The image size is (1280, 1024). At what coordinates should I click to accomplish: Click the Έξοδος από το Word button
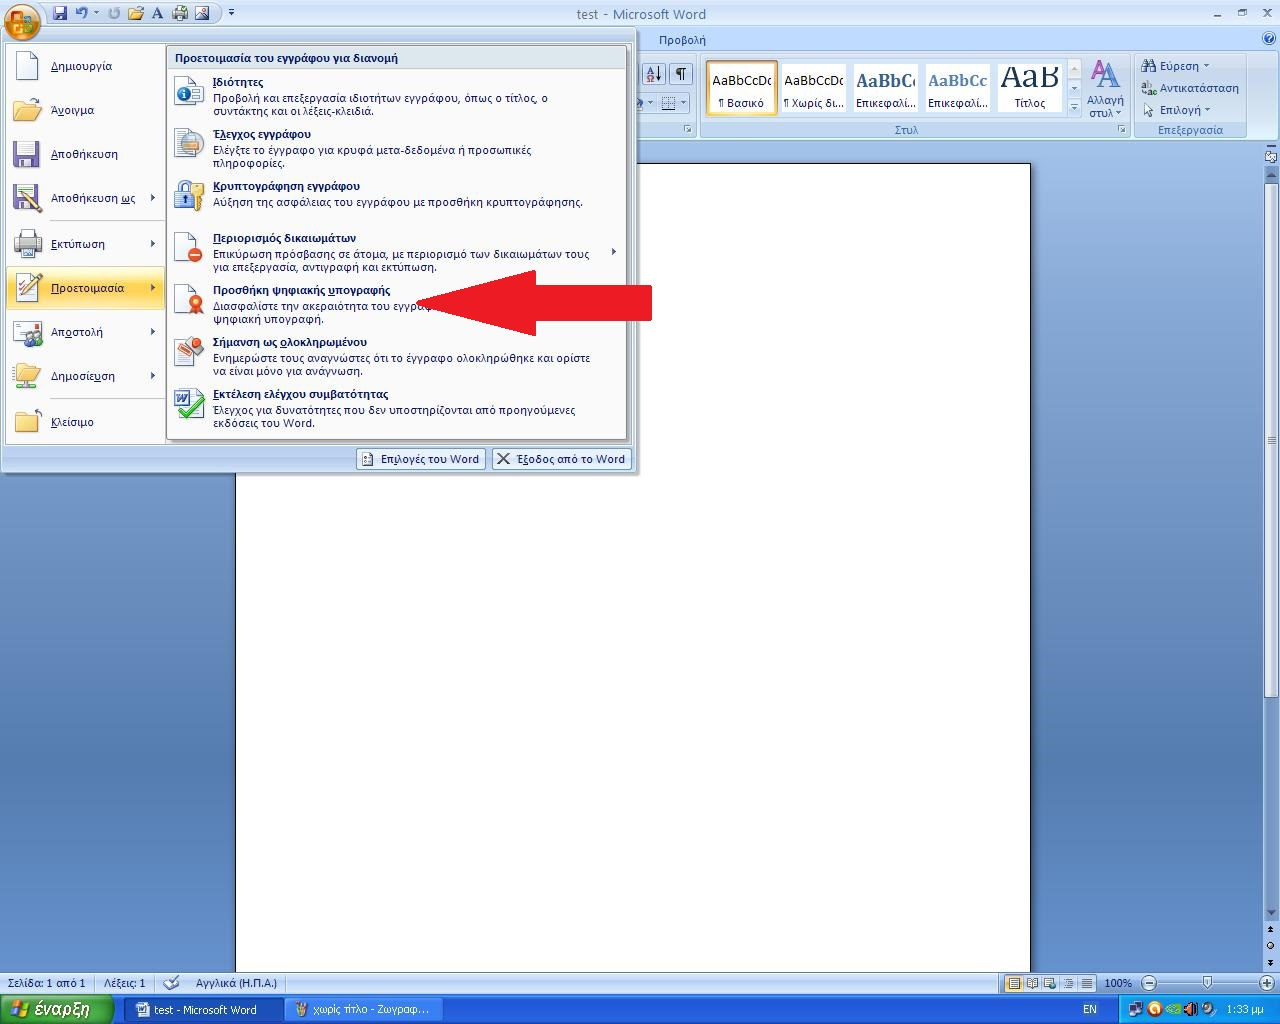click(x=562, y=459)
